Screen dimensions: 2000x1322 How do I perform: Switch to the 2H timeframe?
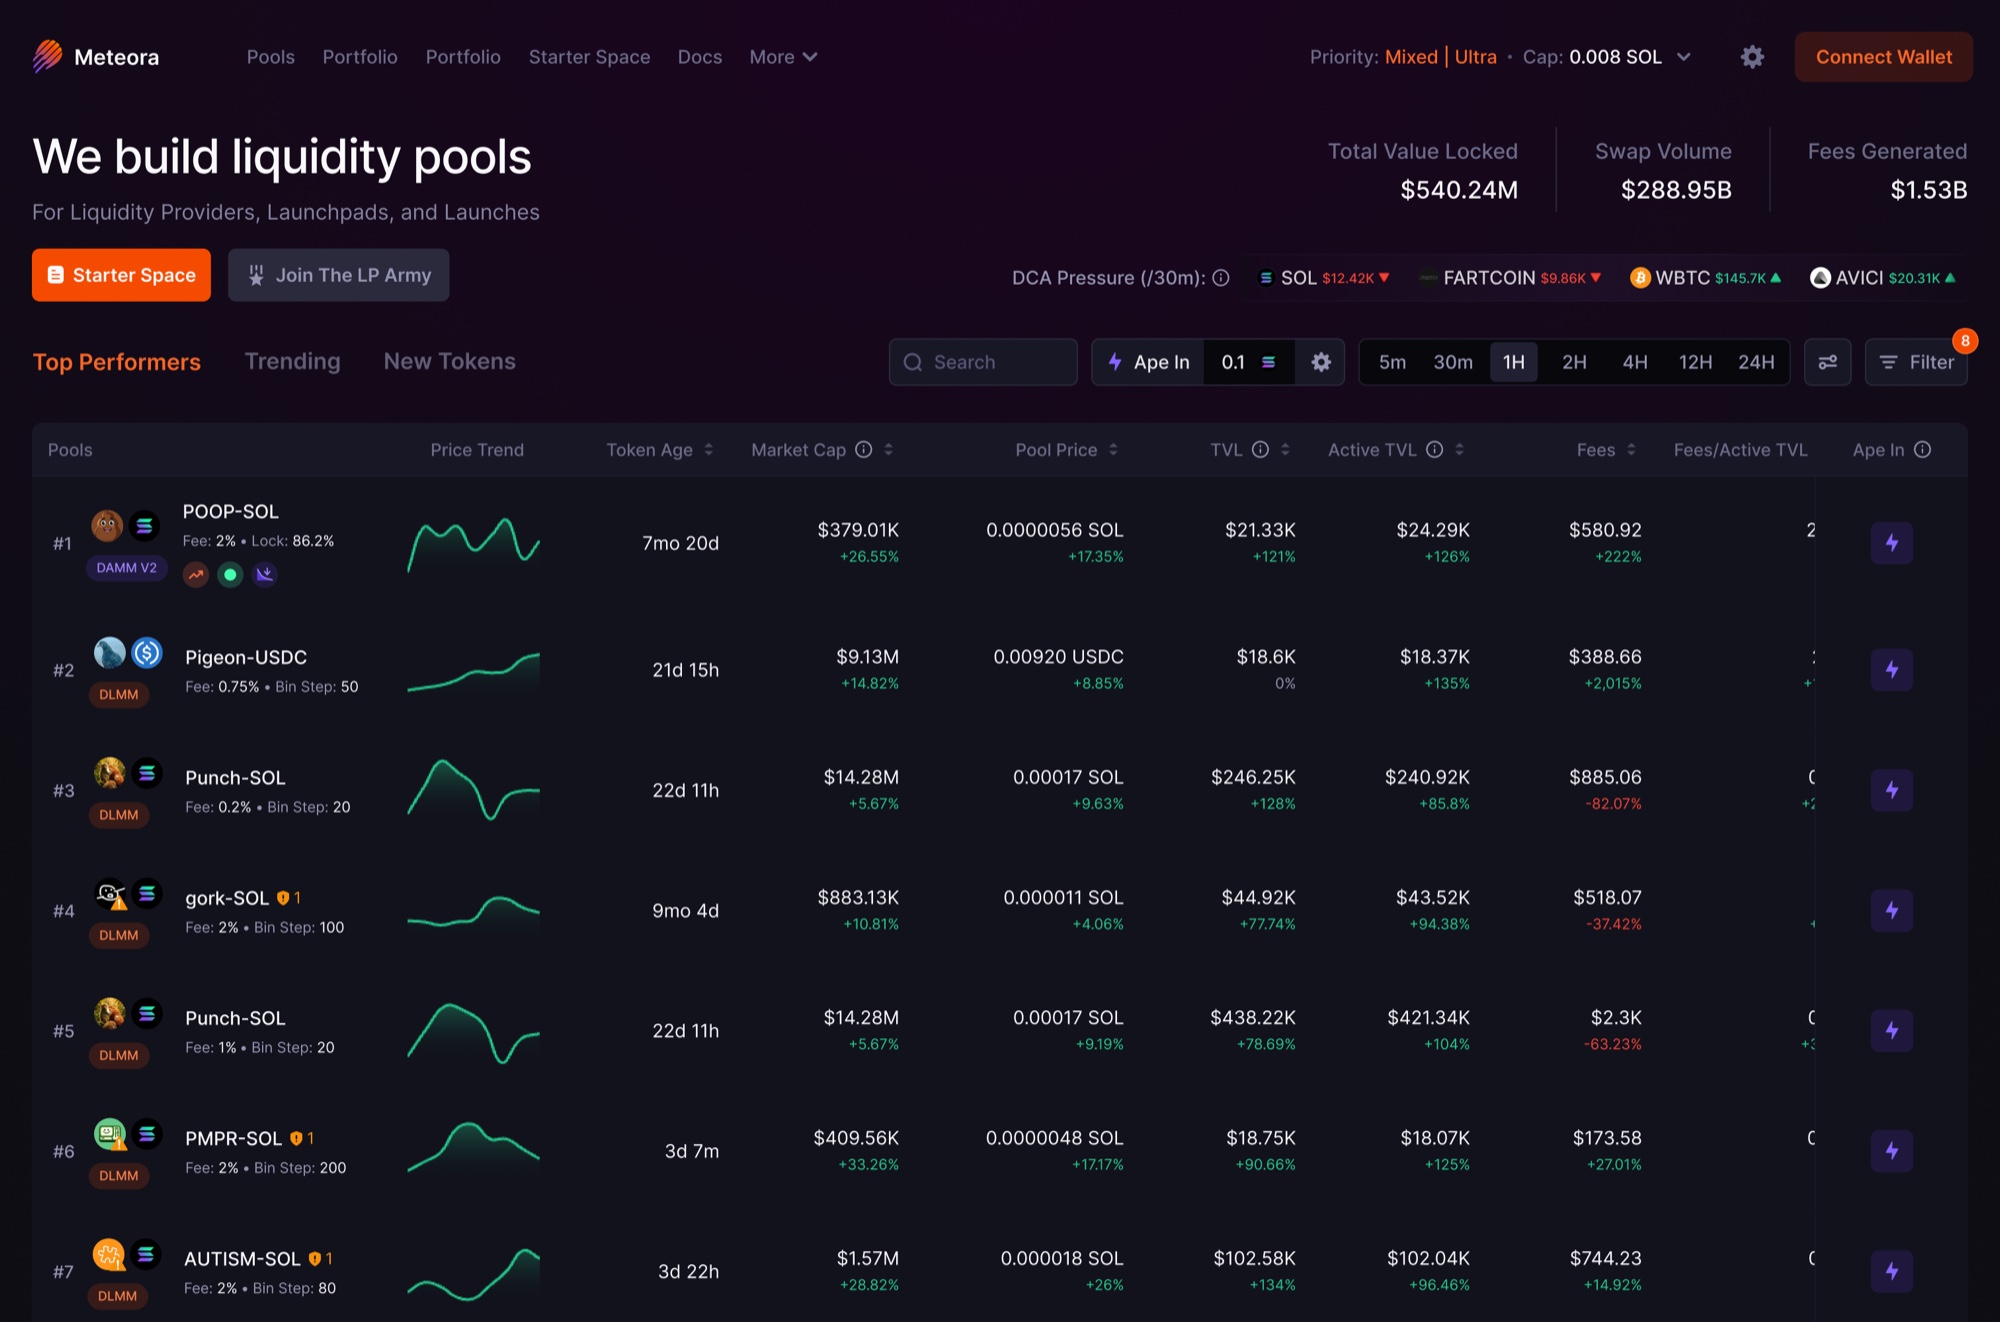1574,362
